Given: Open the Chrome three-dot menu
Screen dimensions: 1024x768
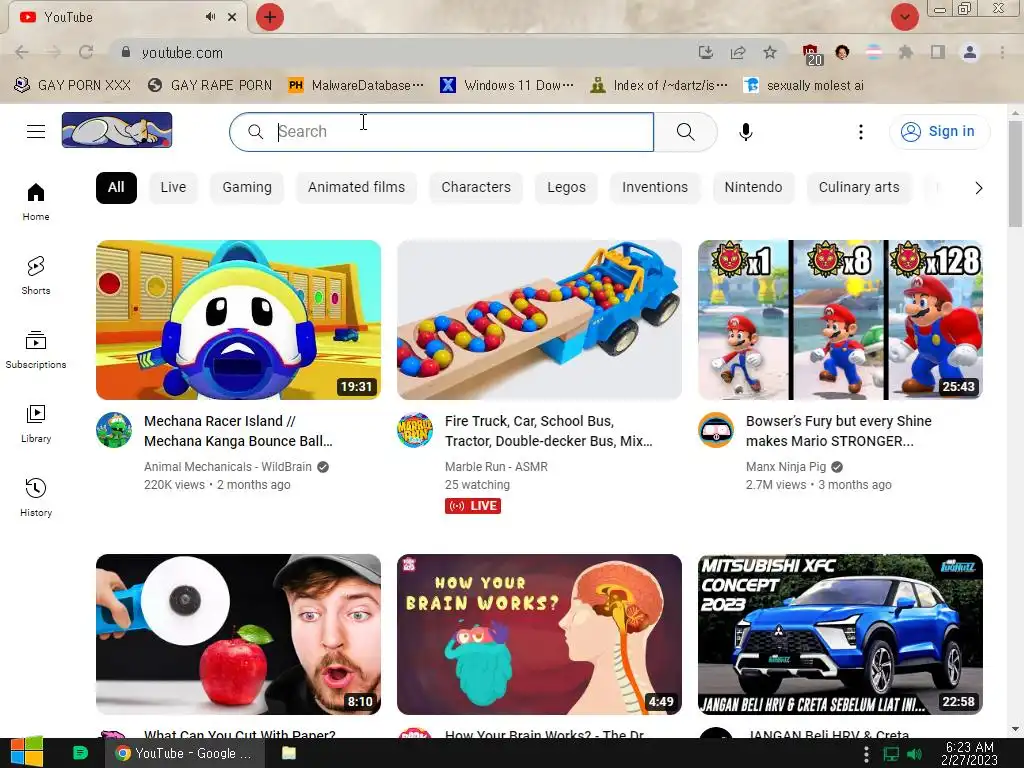Looking at the screenshot, I should point(1002,52).
